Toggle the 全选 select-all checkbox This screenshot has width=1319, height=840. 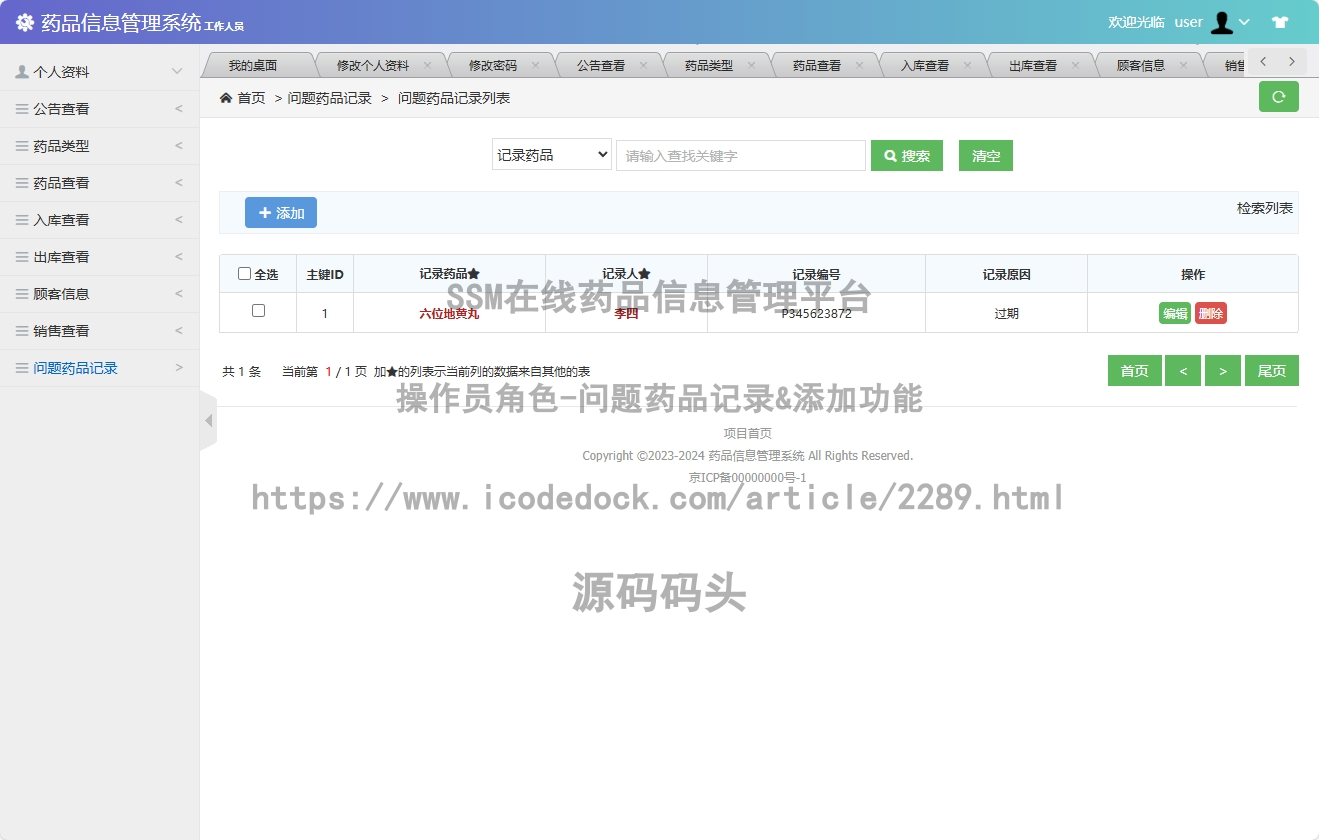tap(244, 274)
